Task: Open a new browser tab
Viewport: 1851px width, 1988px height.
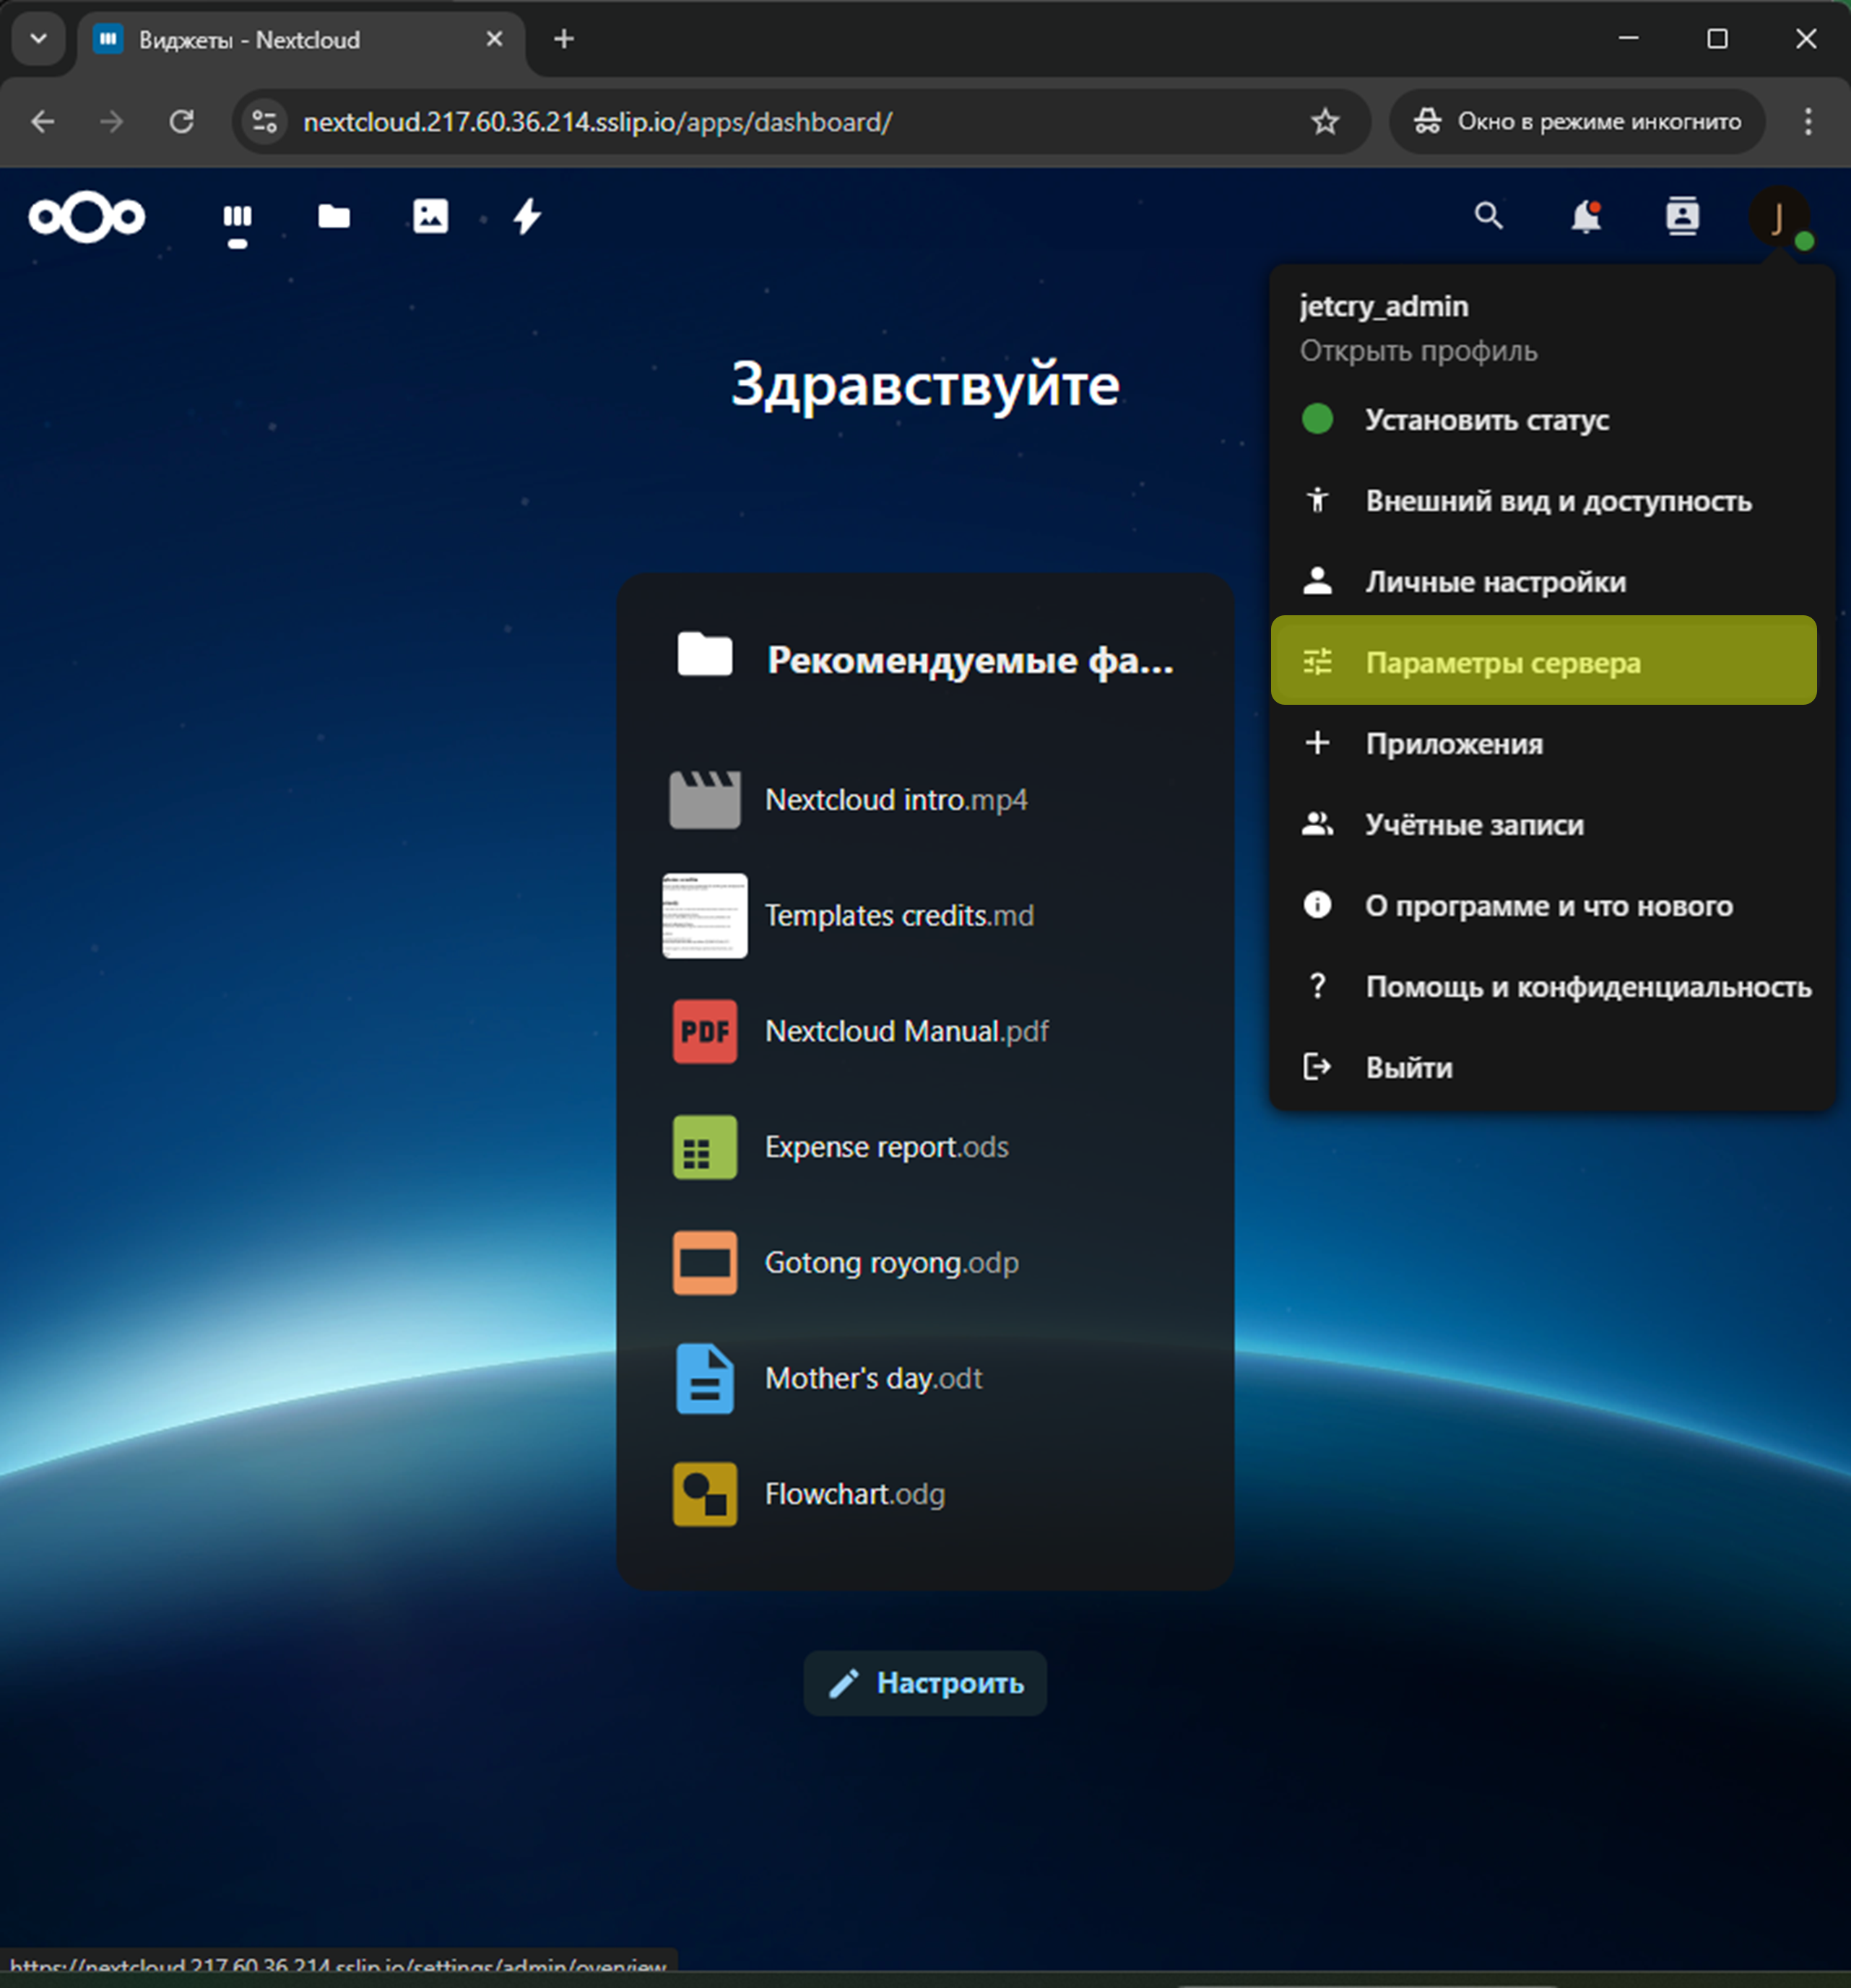Action: (x=564, y=39)
